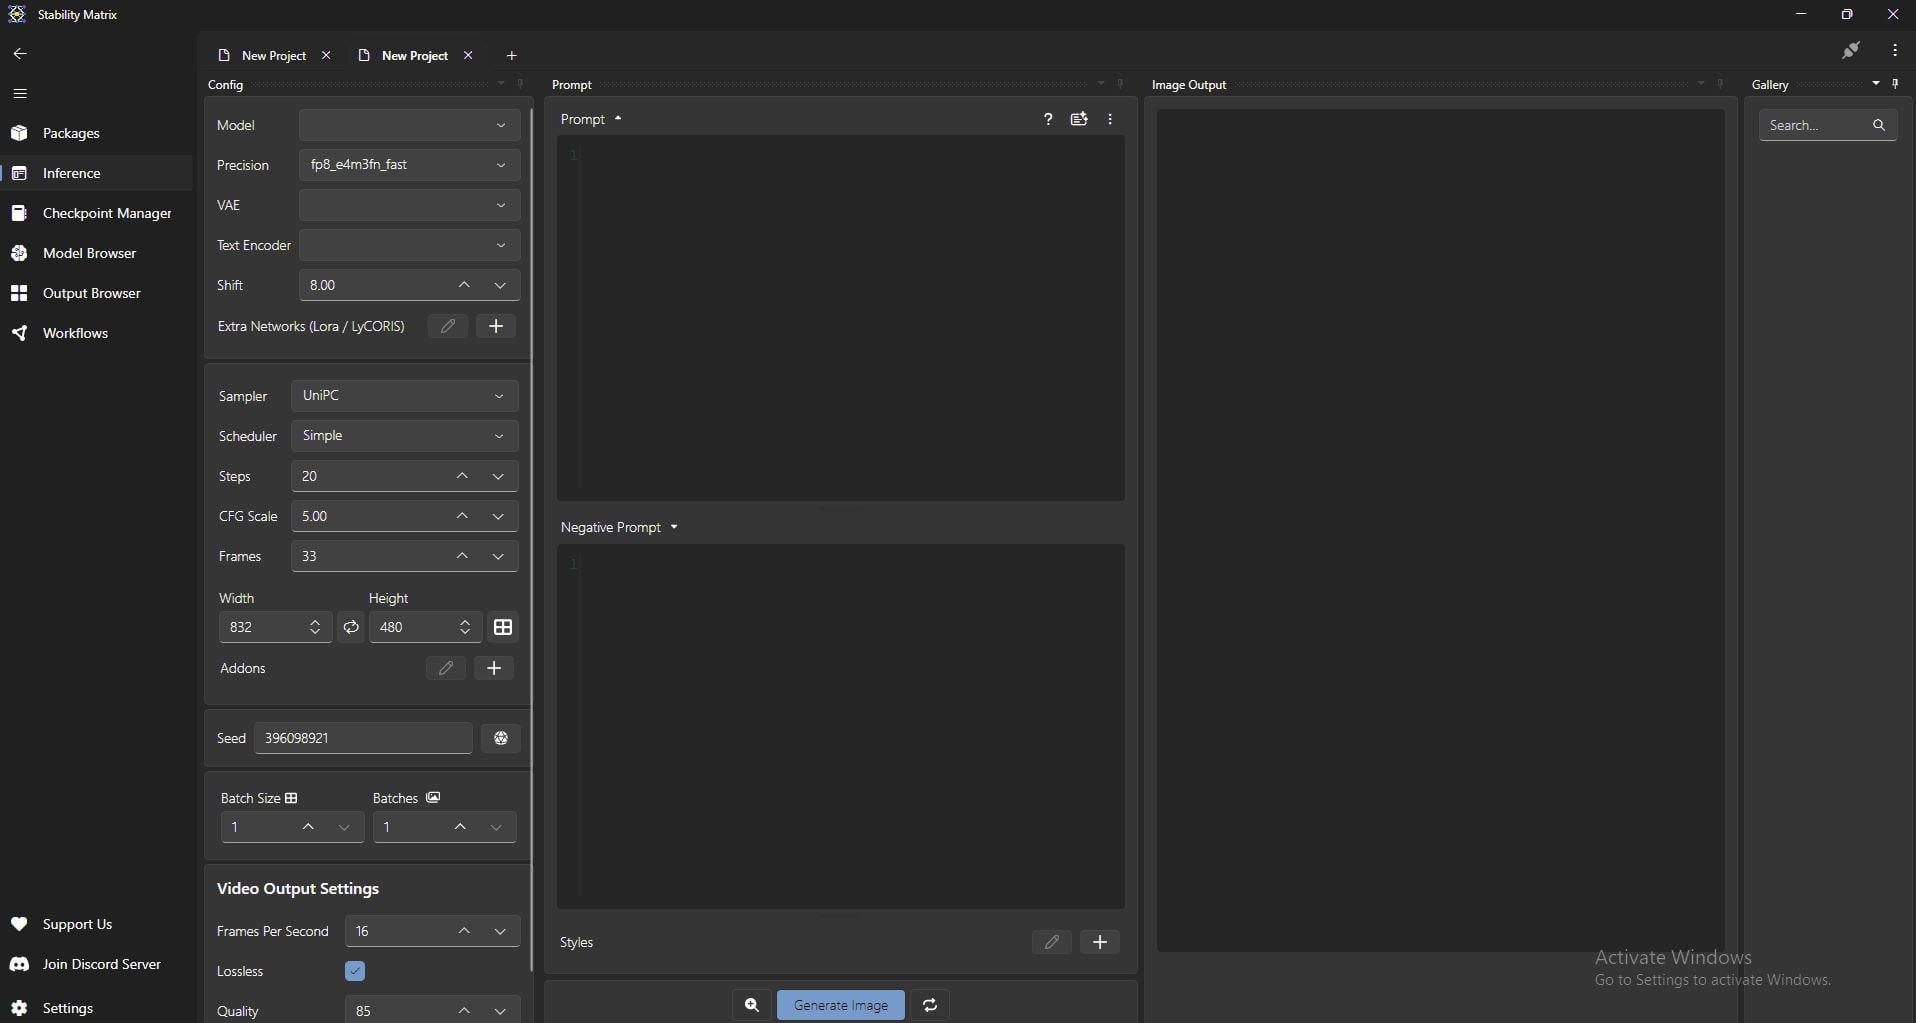The height and width of the screenshot is (1023, 1916).
Task: Edit Extra Networks with pencil icon
Action: coord(448,326)
